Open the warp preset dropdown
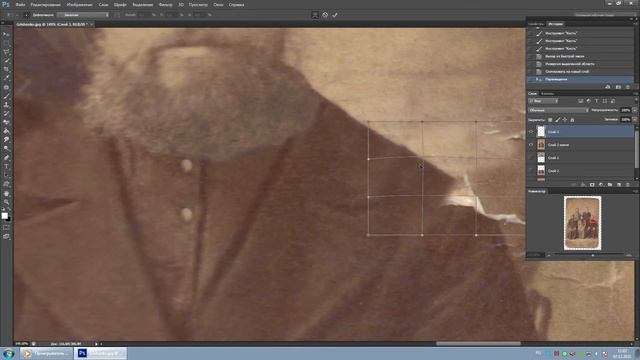This screenshot has width=640, height=360. click(x=84, y=15)
